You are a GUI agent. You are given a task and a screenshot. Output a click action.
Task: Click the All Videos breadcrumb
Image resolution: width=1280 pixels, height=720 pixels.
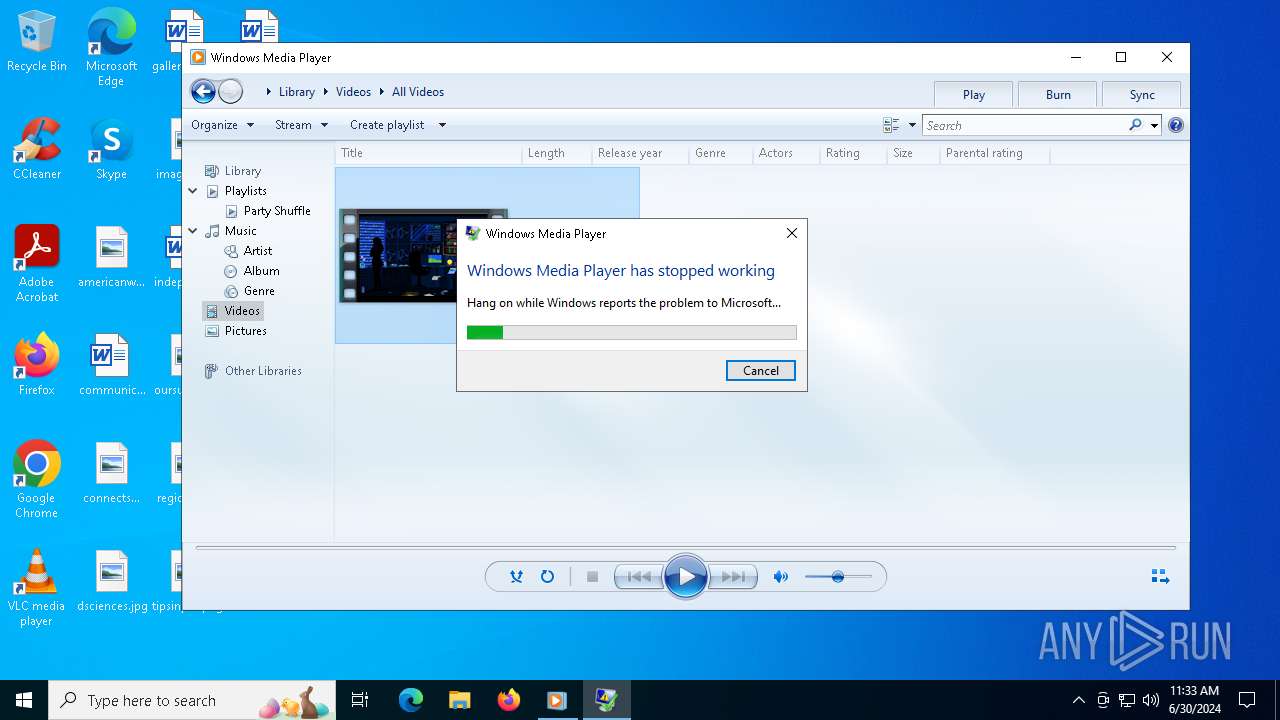418,92
